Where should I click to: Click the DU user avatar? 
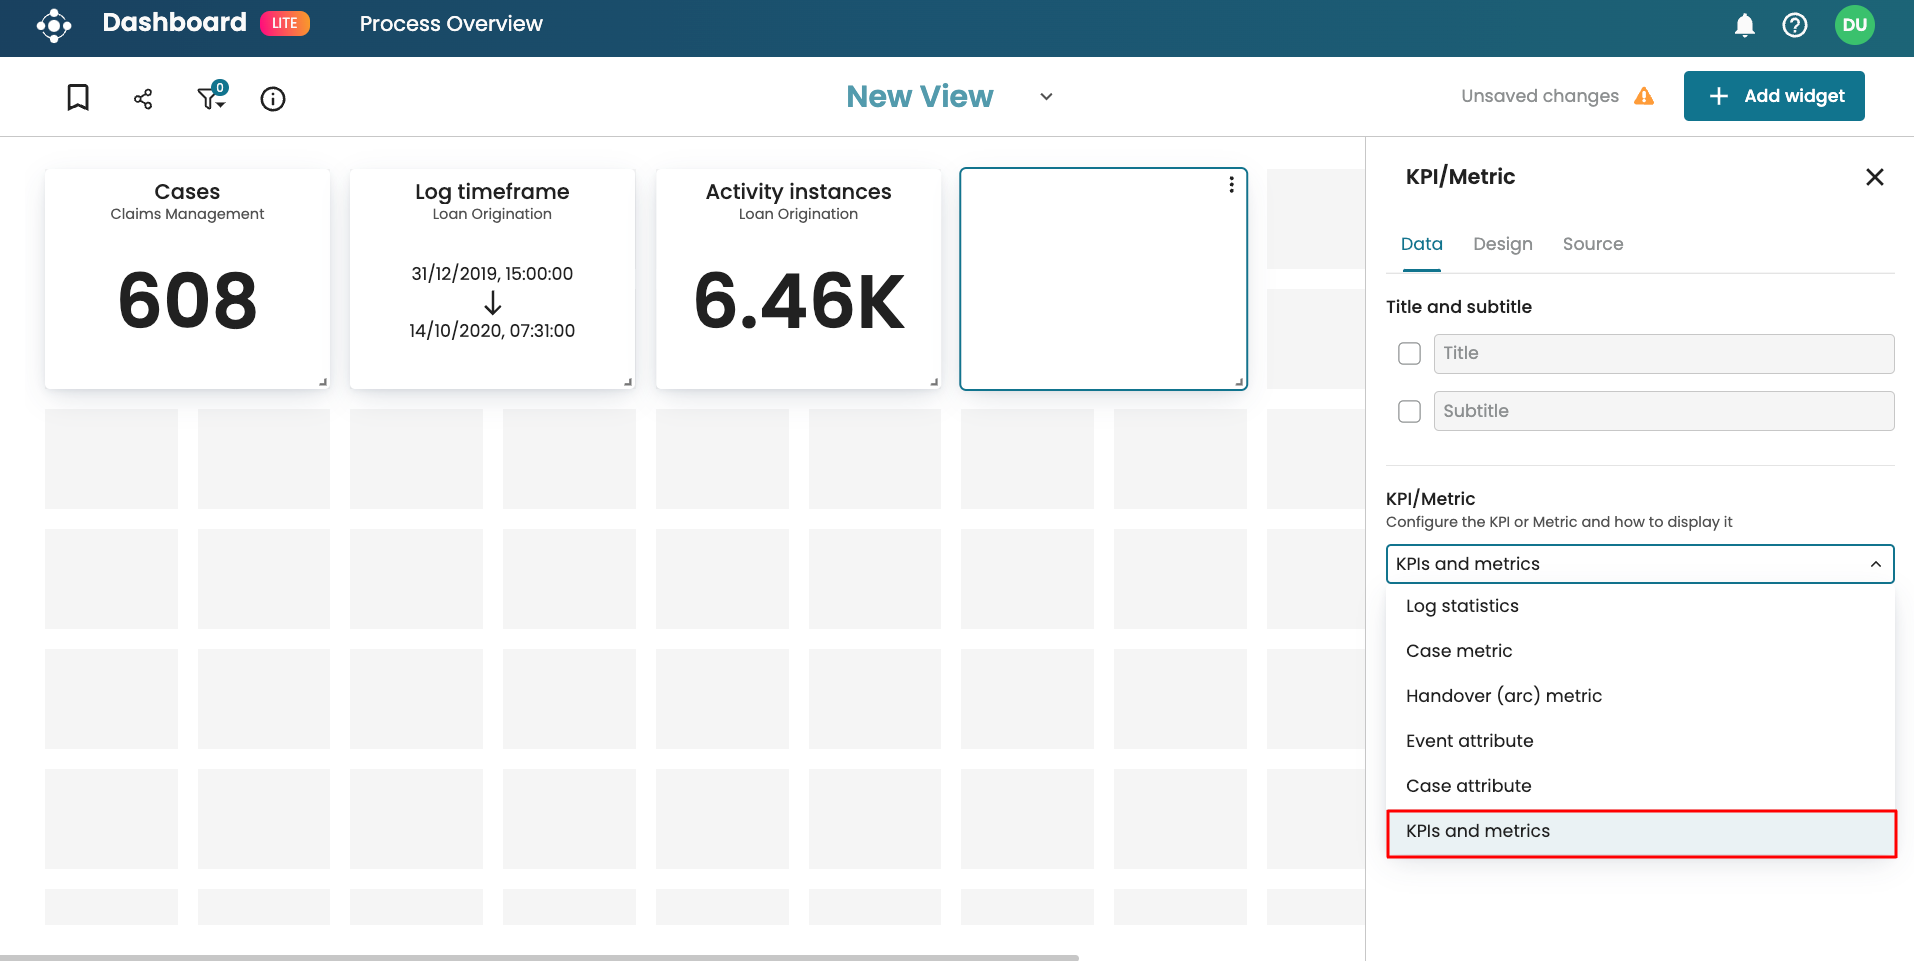click(1854, 25)
